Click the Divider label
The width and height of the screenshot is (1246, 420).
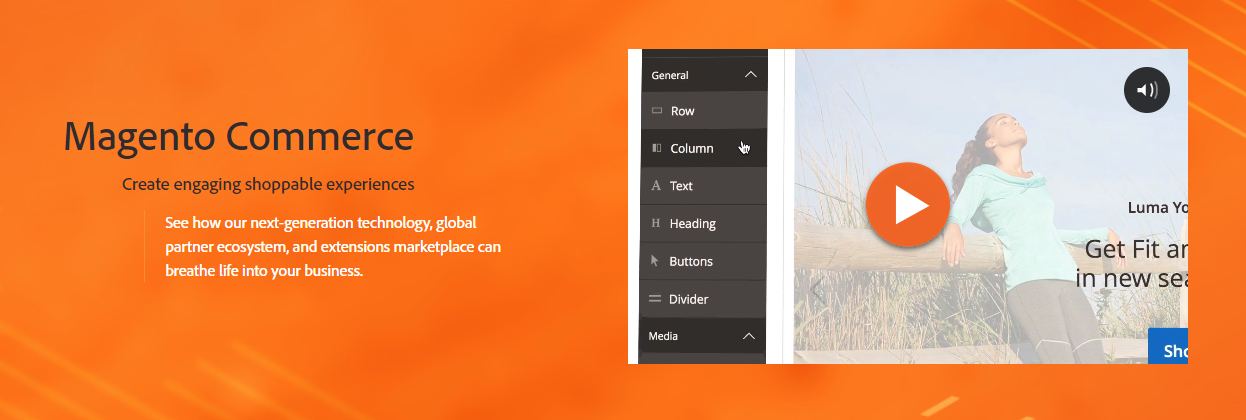(x=688, y=299)
